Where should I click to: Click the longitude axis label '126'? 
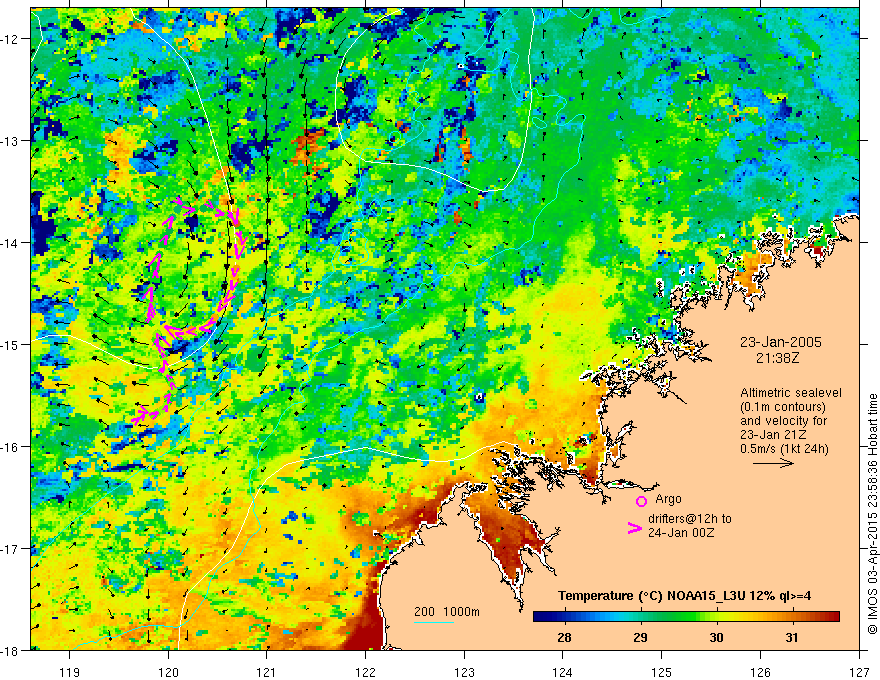[x=760, y=673]
